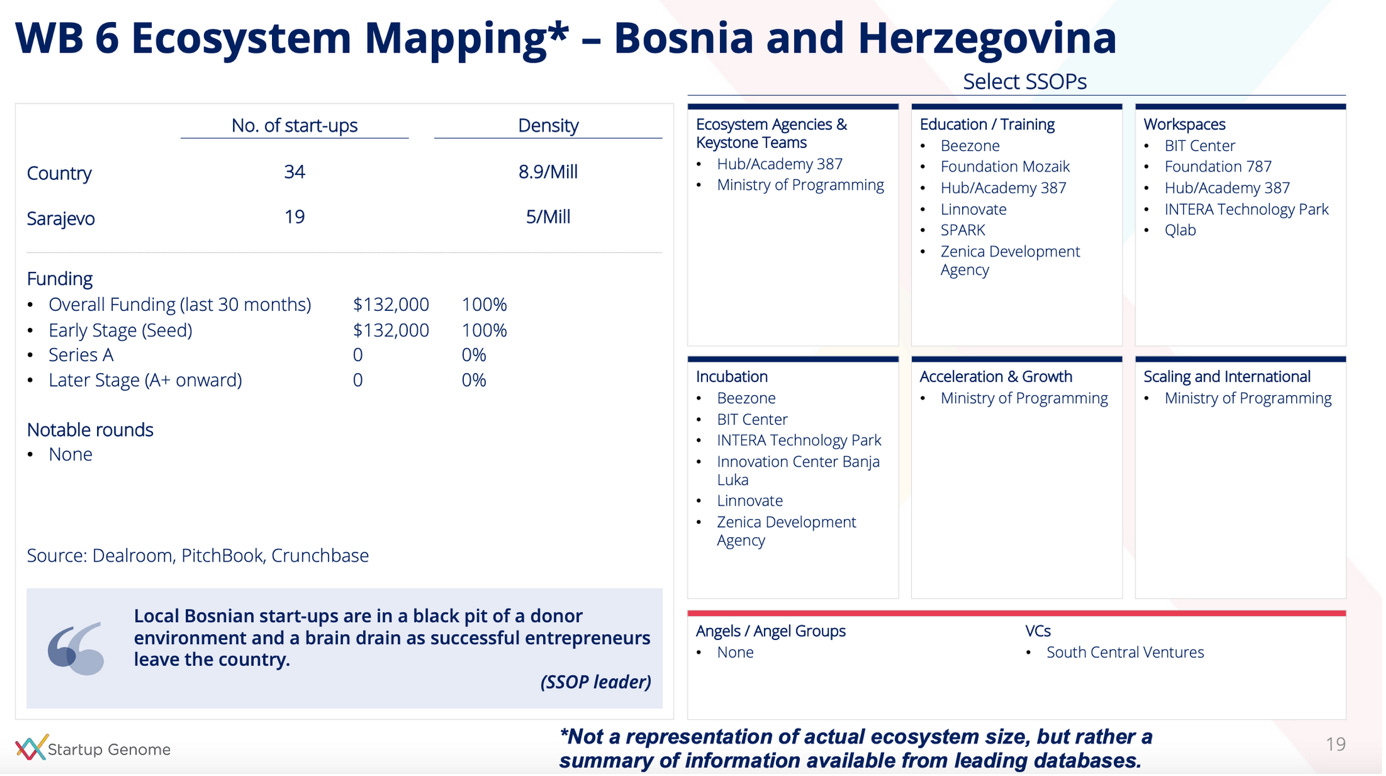Select the 'Country' row label

click(x=59, y=173)
